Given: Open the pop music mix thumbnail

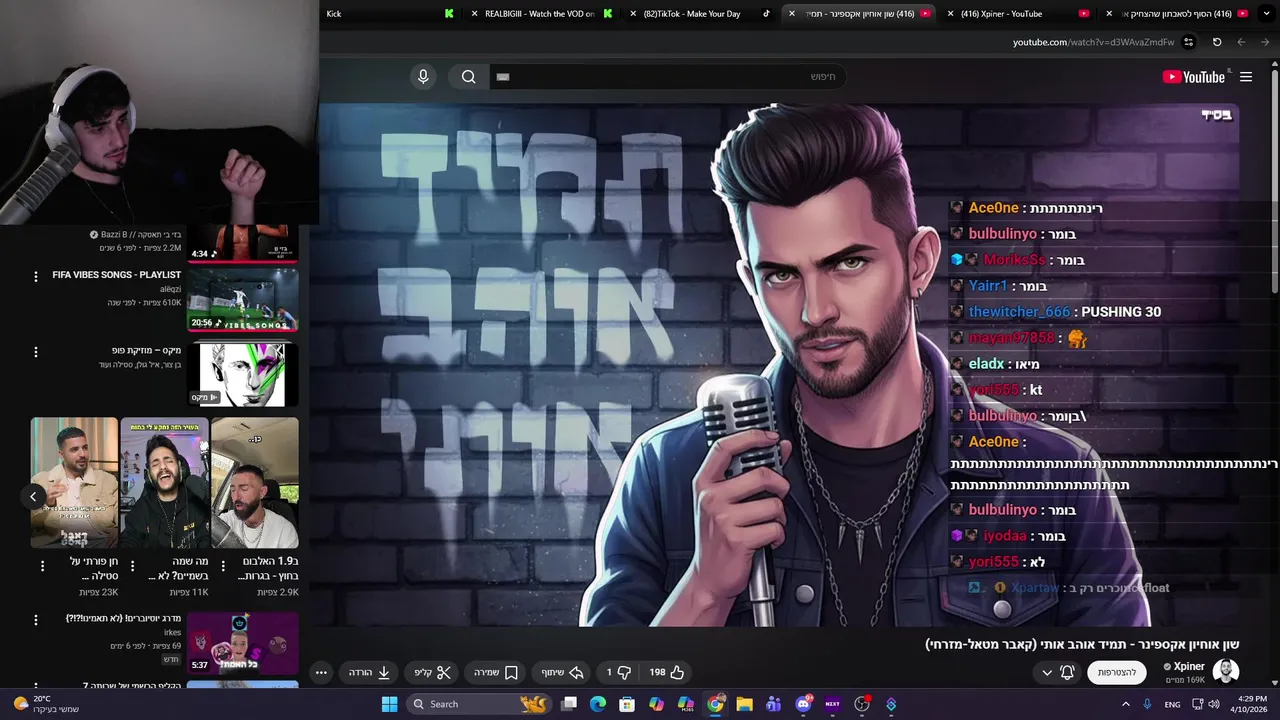Looking at the screenshot, I should [x=243, y=375].
